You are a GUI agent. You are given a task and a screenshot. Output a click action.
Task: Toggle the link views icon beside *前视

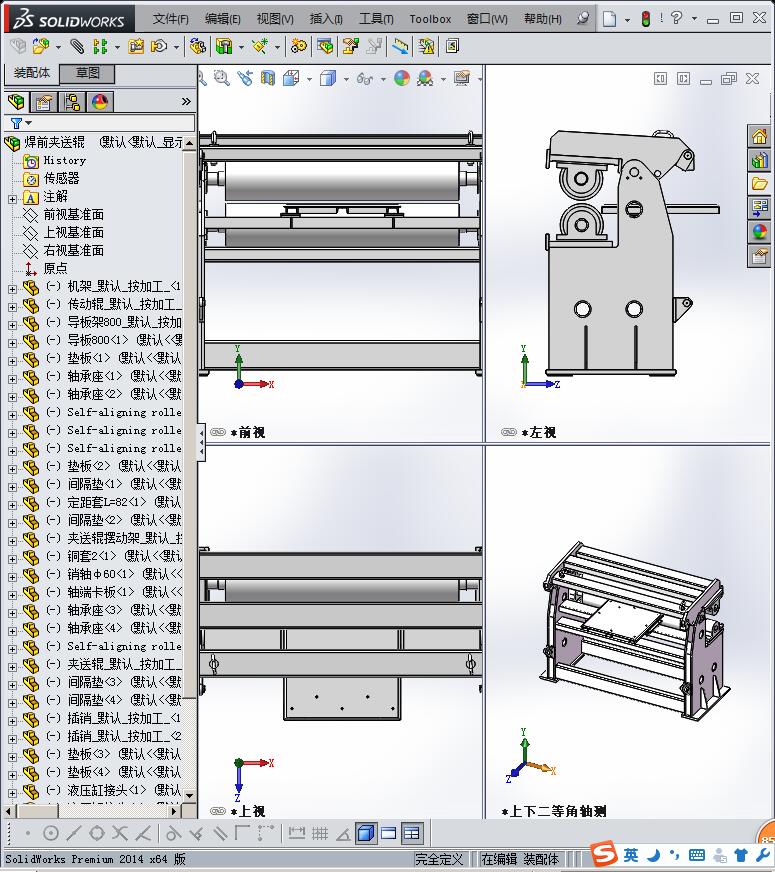tap(217, 432)
